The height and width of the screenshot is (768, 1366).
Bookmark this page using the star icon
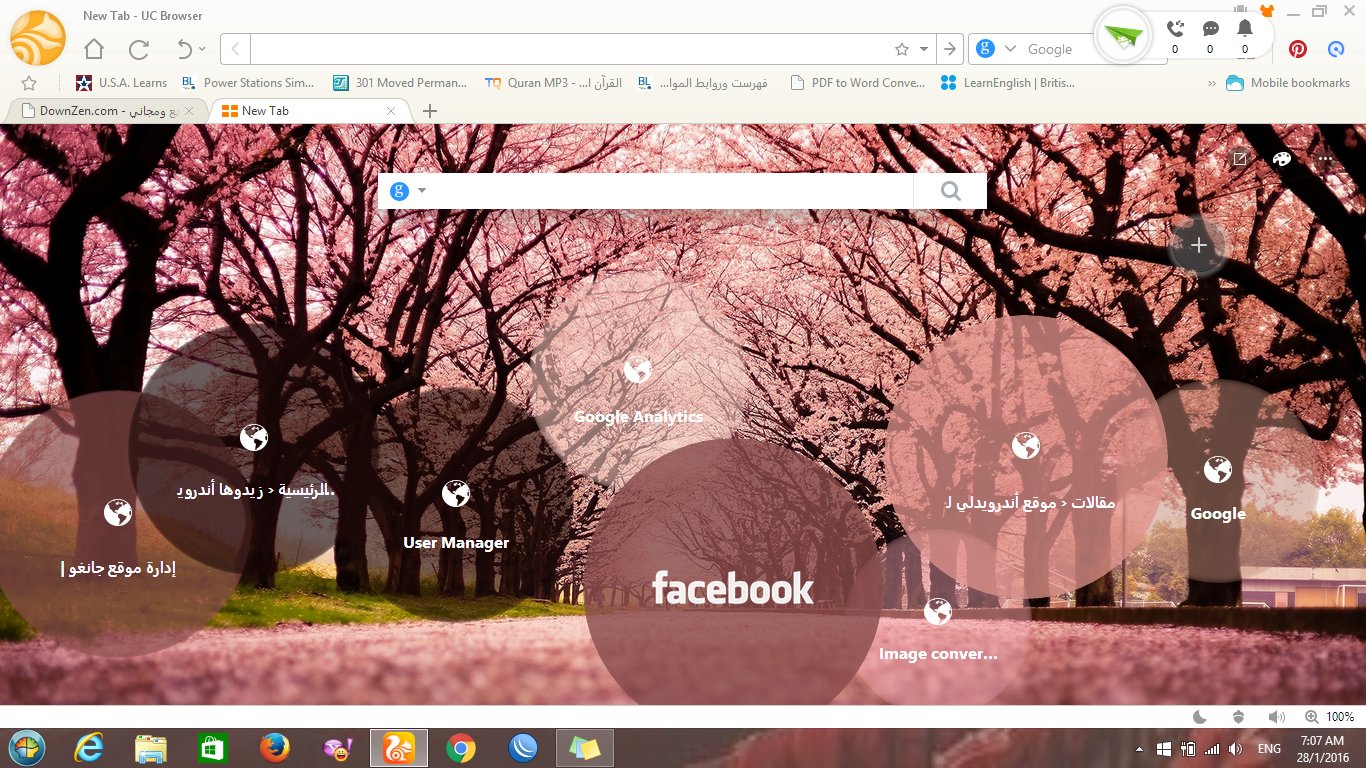coord(904,48)
